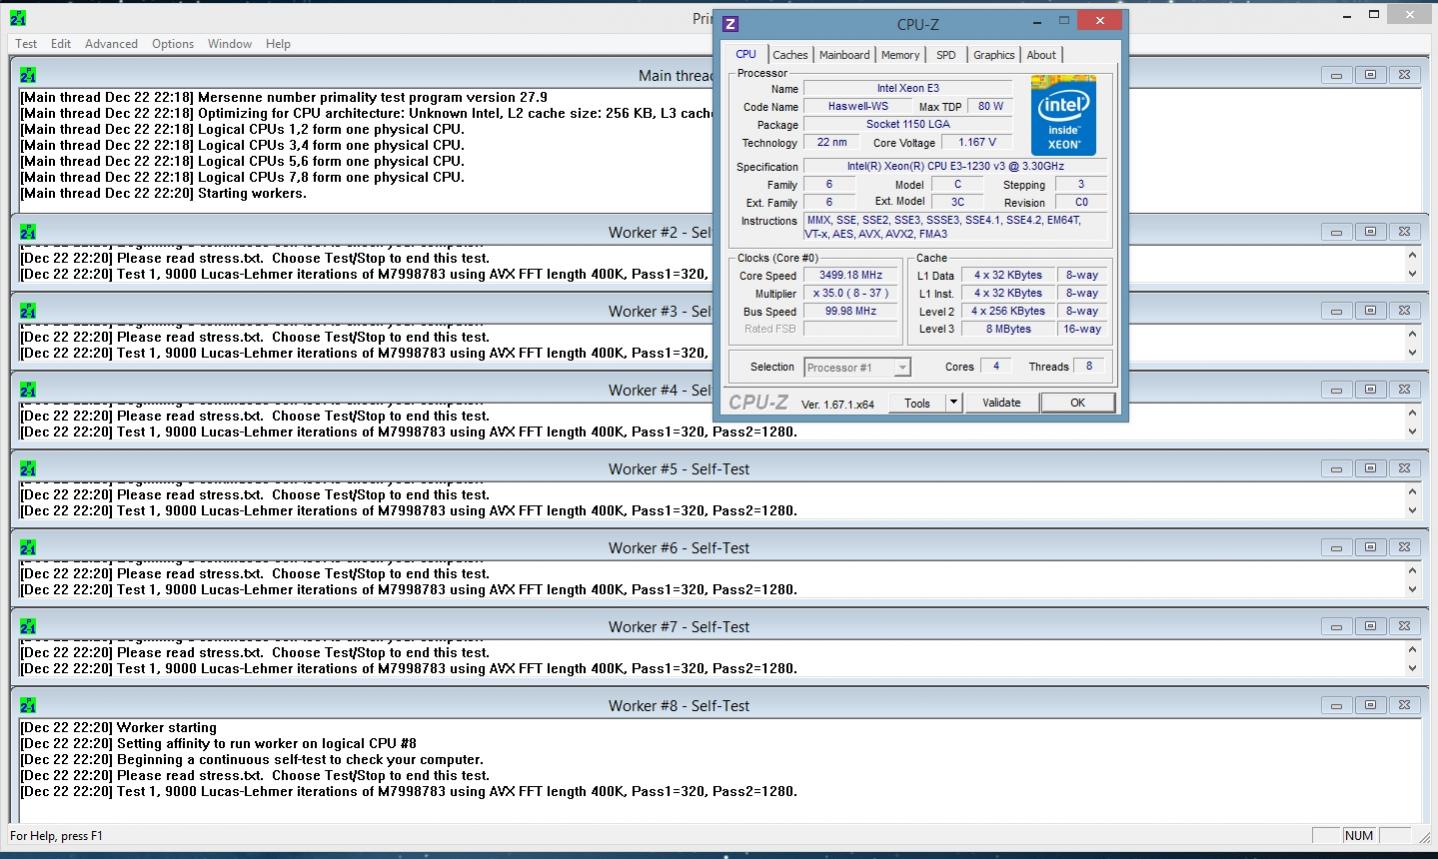Open the Tools dropdown arrow in CPU-Z

point(953,403)
